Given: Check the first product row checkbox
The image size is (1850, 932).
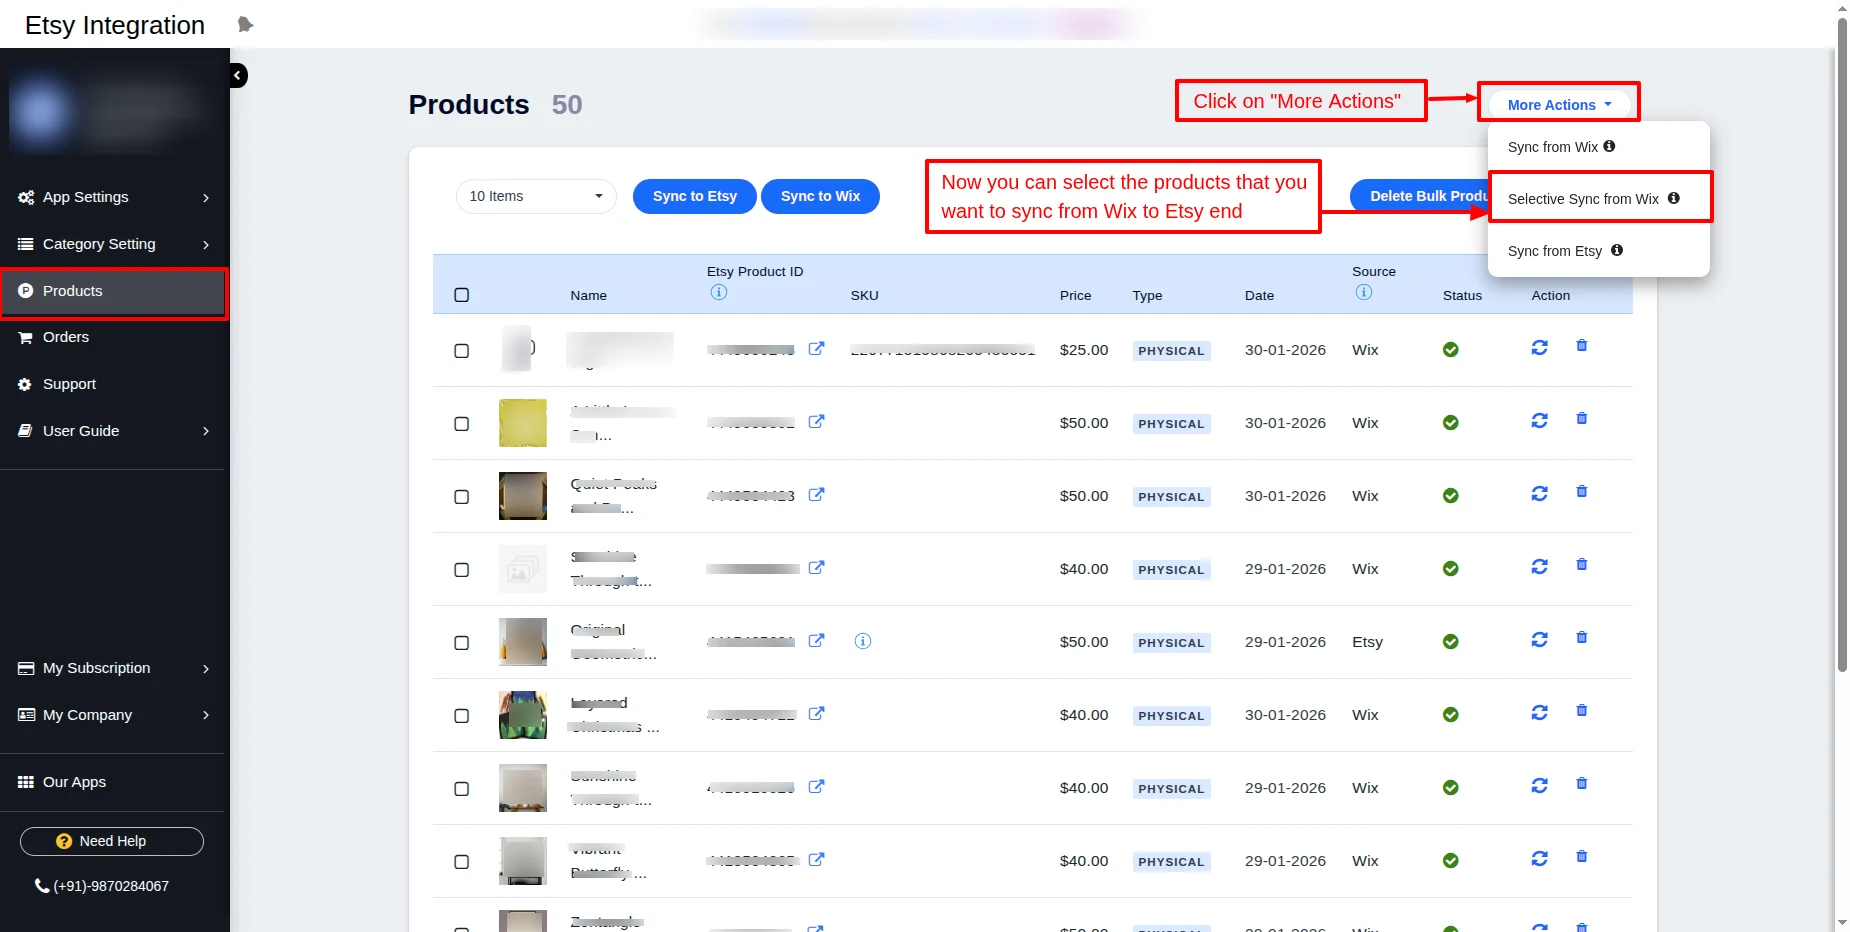Looking at the screenshot, I should 461,351.
